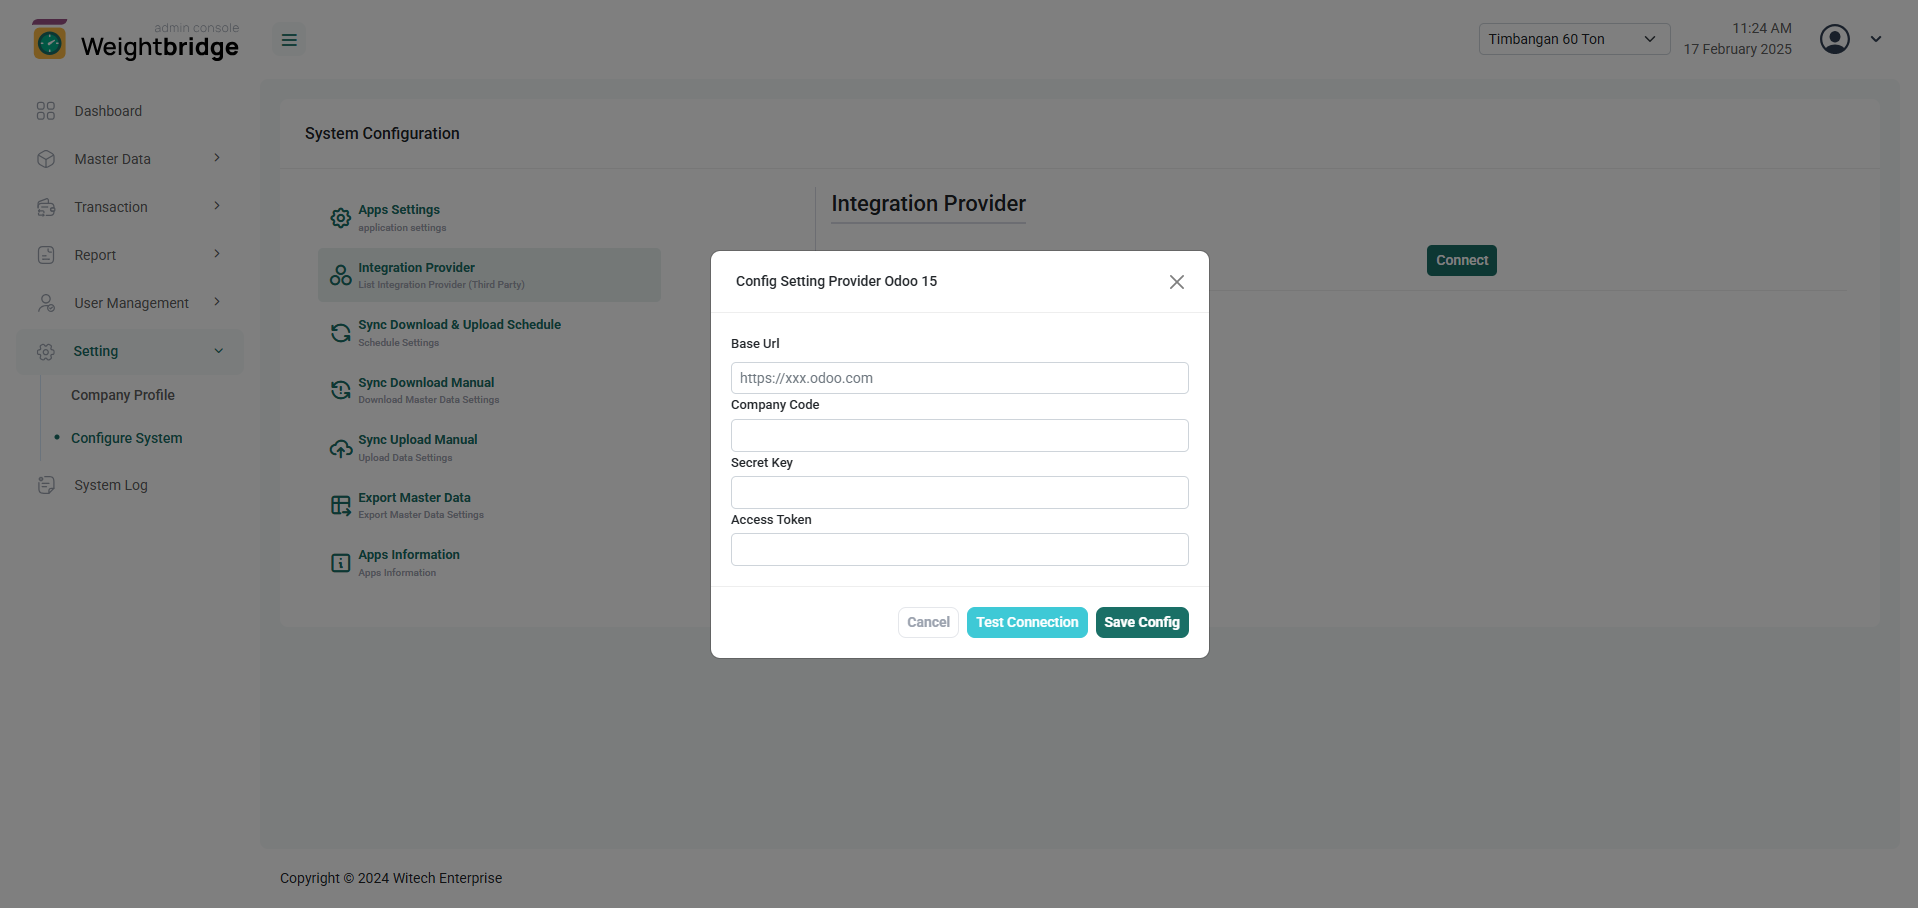Click the Integration Provider nodes icon
Viewport: 1918px width, 908px height.
coord(339,274)
